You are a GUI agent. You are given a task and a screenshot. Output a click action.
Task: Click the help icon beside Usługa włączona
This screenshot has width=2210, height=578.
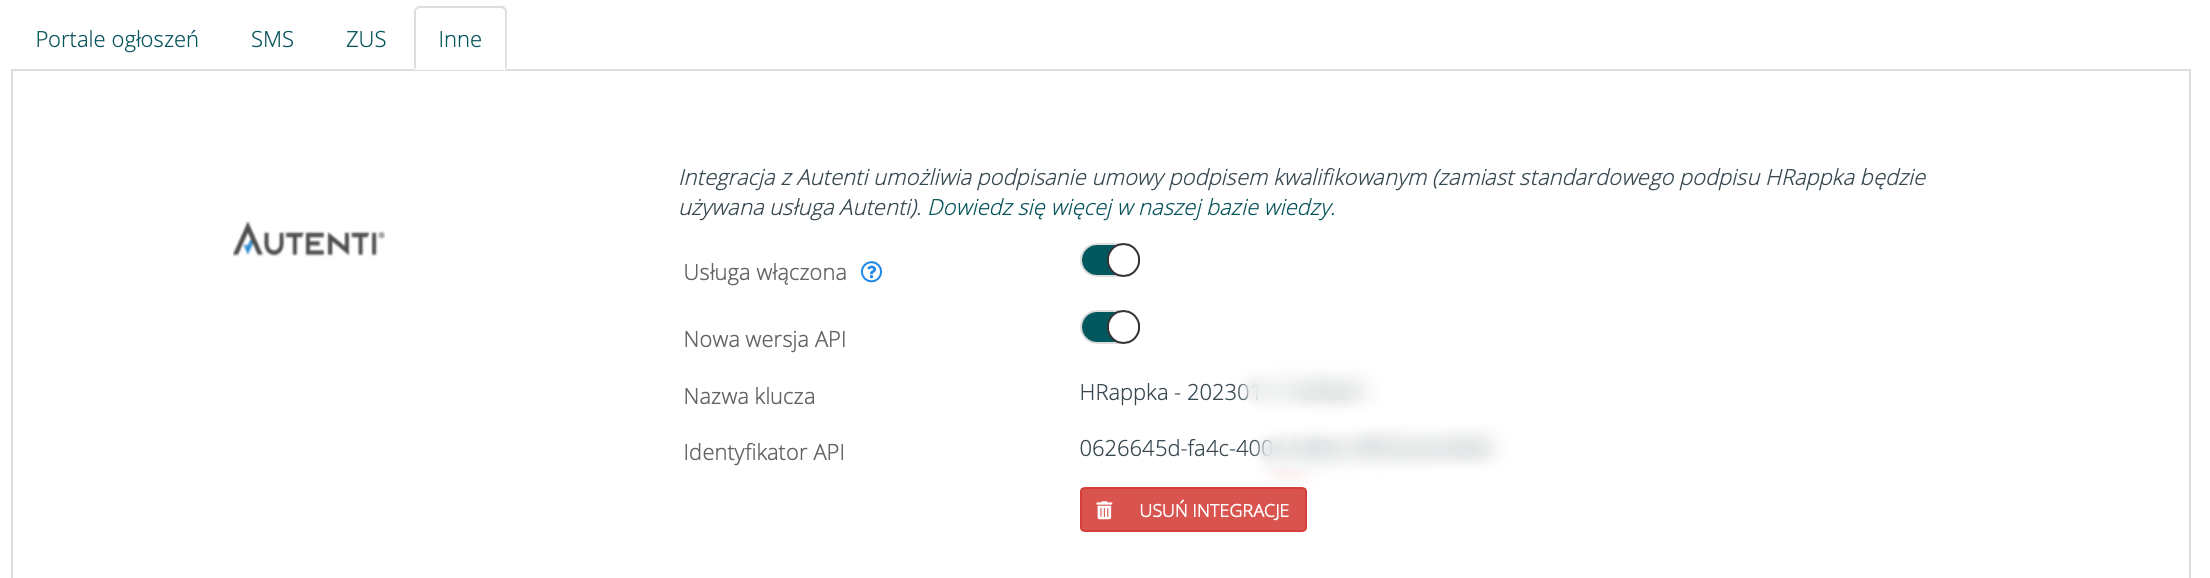(871, 272)
